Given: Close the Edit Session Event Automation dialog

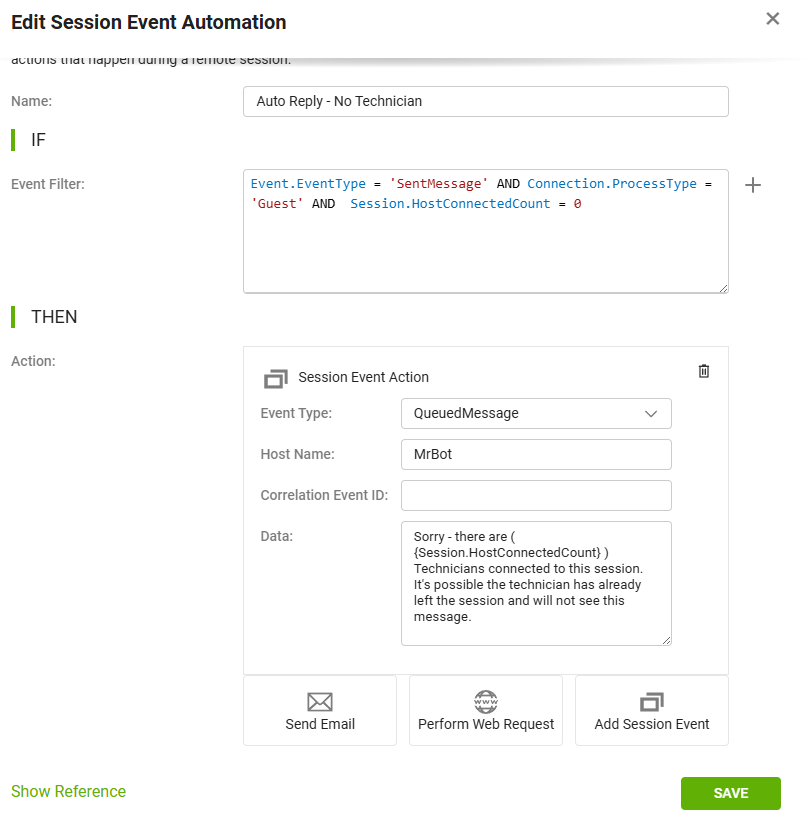Looking at the screenshot, I should 772,19.
